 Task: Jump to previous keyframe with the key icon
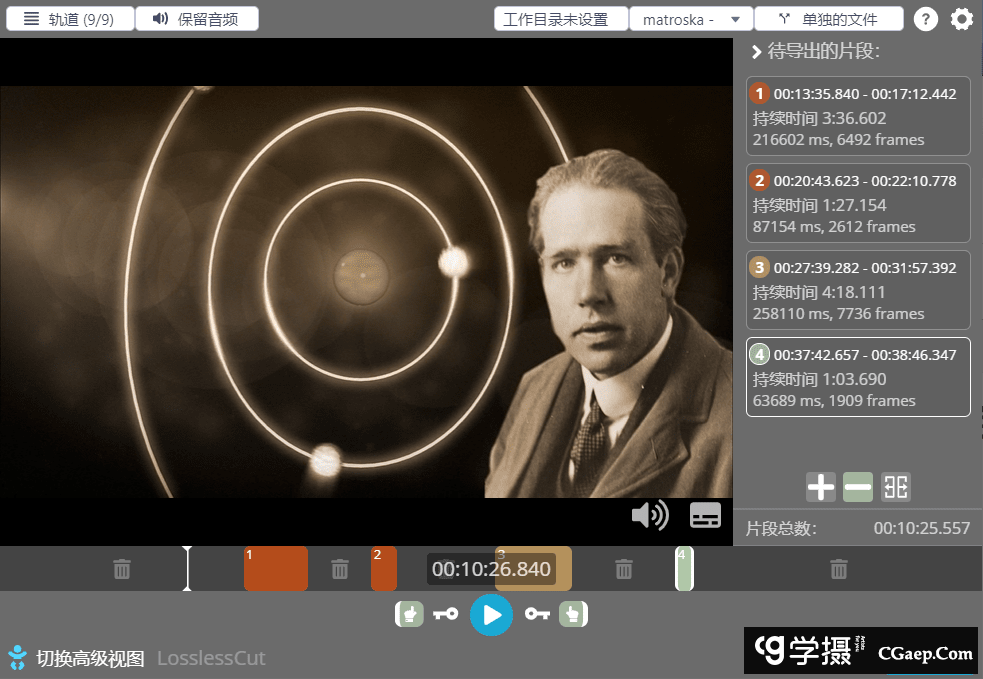click(446, 614)
